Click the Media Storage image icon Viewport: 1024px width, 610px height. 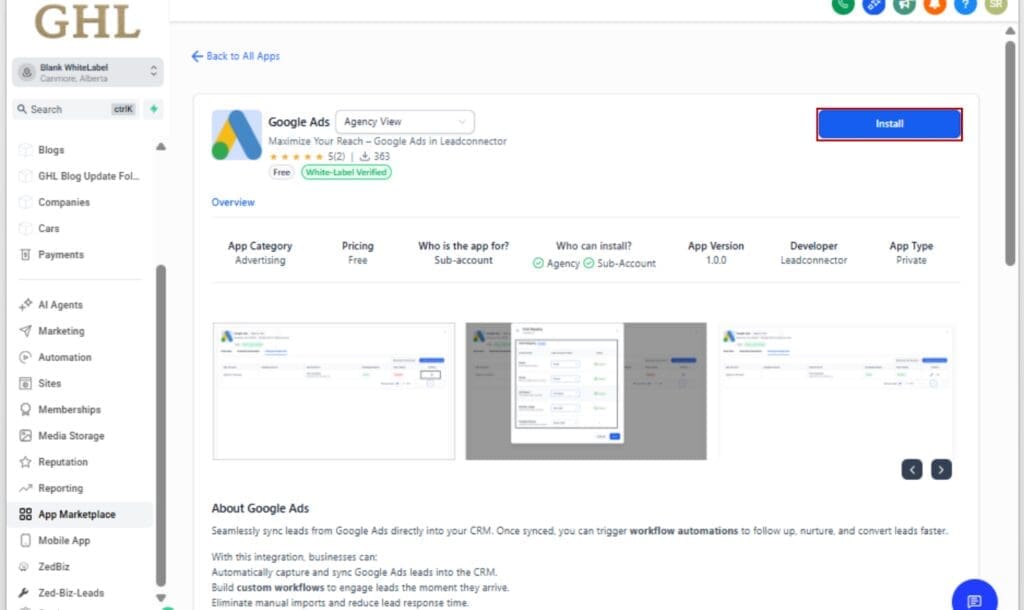[x=25, y=436]
